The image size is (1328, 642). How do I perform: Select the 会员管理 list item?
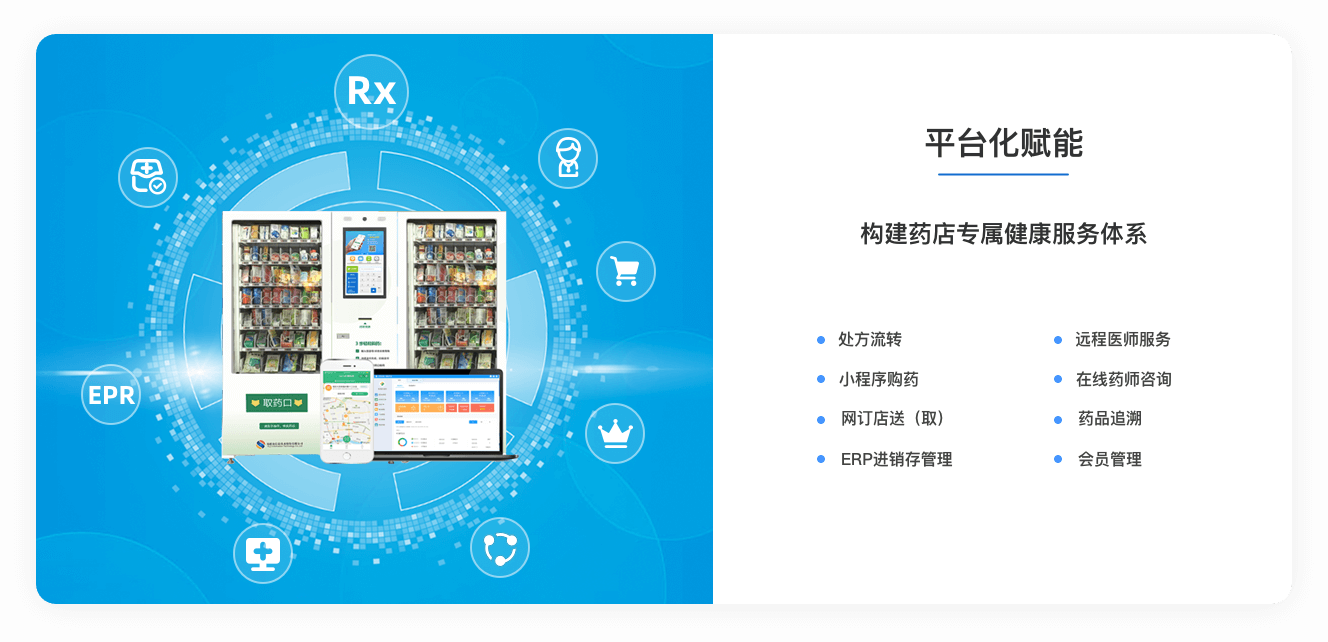pyautogui.click(x=1109, y=460)
